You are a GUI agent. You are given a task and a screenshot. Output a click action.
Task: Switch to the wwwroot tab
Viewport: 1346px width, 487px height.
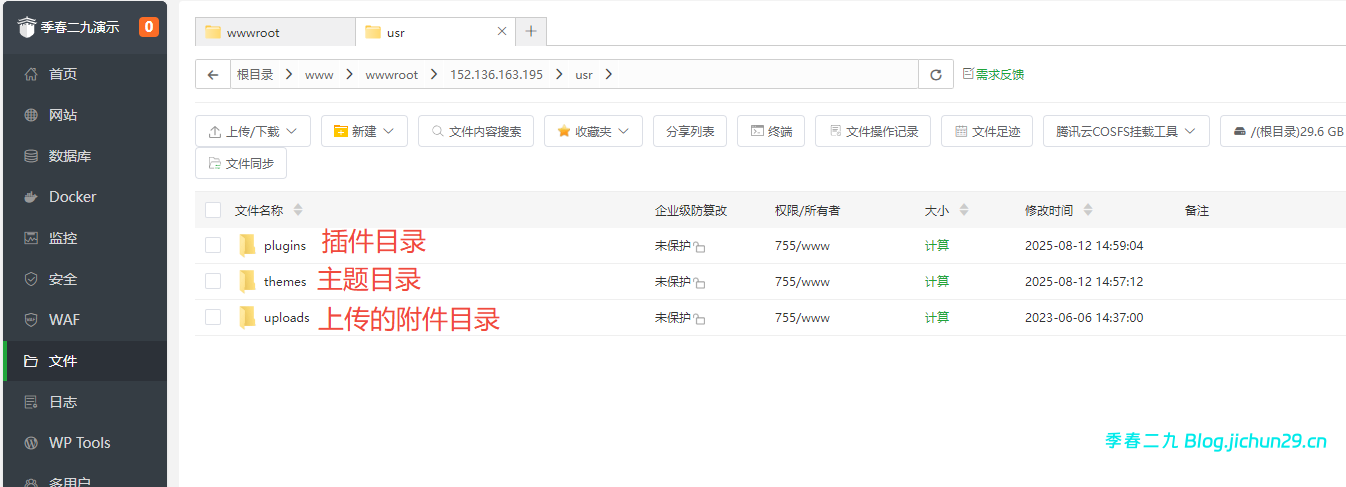pyautogui.click(x=275, y=32)
